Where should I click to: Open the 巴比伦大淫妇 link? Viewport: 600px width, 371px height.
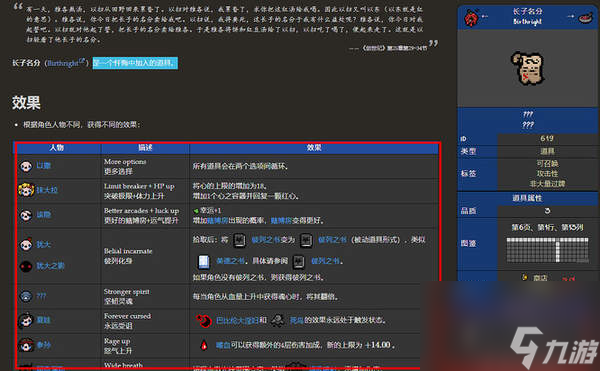(238, 320)
